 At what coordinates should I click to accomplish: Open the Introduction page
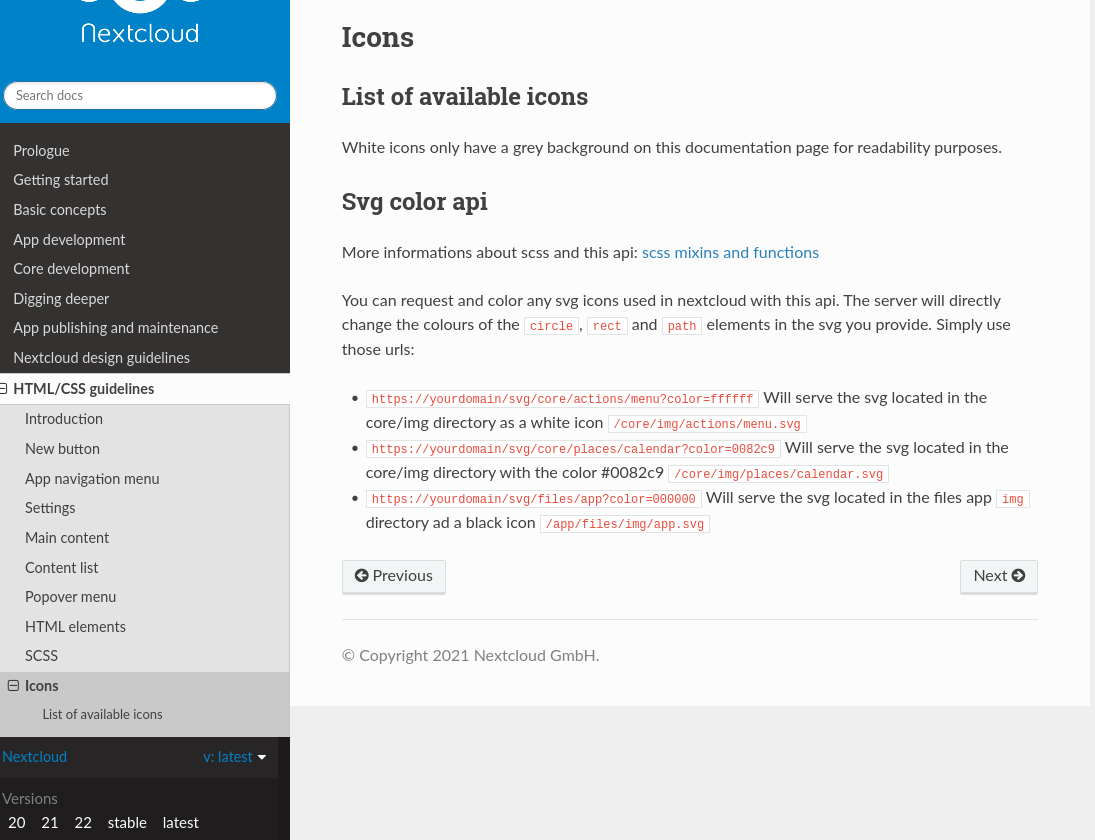point(64,419)
